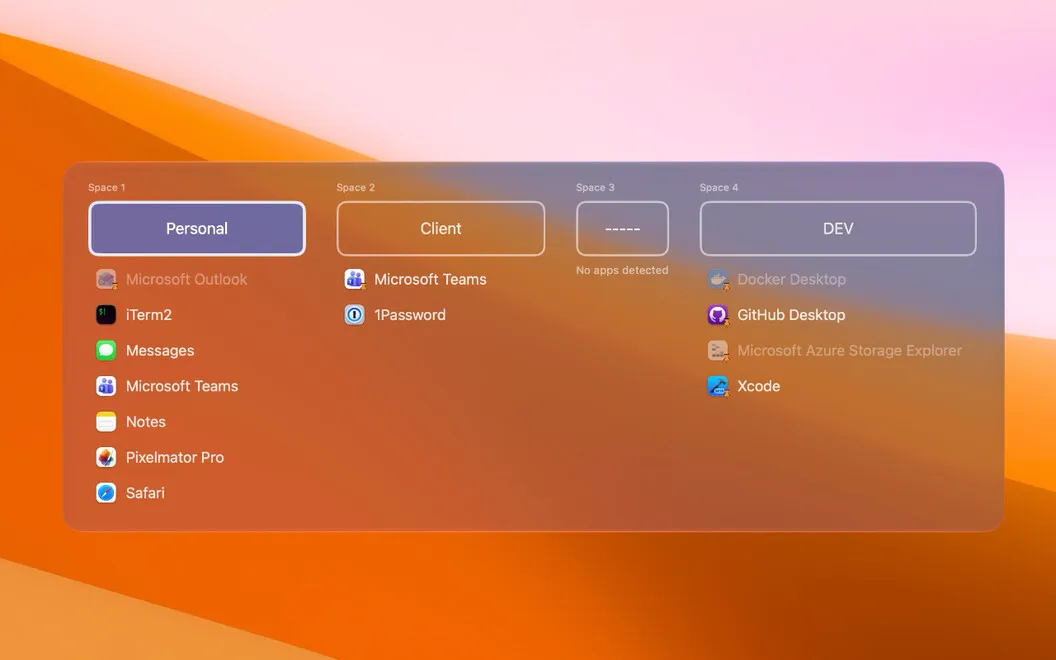Viewport: 1056px width, 660px height.
Task: Choose the Safari app name
Action: (x=145, y=493)
